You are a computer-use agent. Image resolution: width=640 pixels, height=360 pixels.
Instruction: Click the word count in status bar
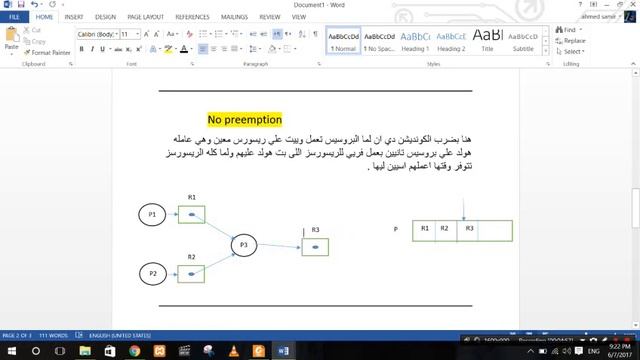click(x=53, y=336)
